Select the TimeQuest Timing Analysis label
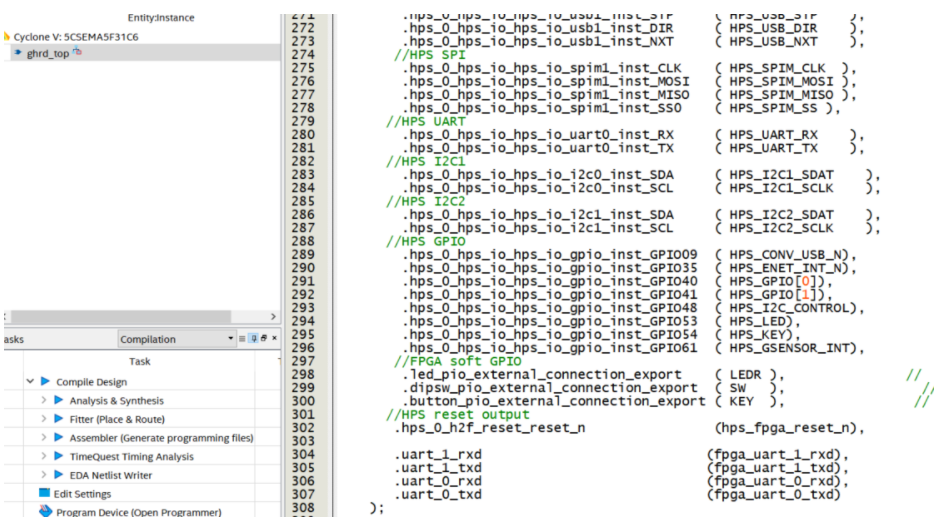Screen dimensions: 946x528 click(132, 457)
